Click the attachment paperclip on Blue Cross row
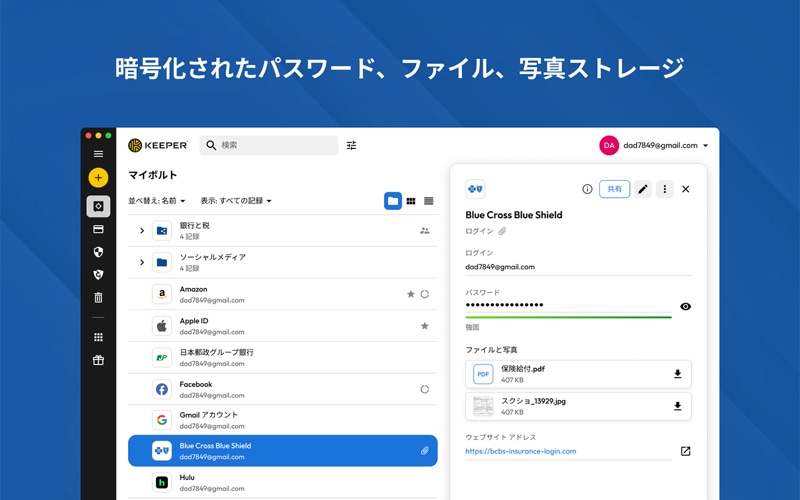800x500 pixels. point(424,451)
